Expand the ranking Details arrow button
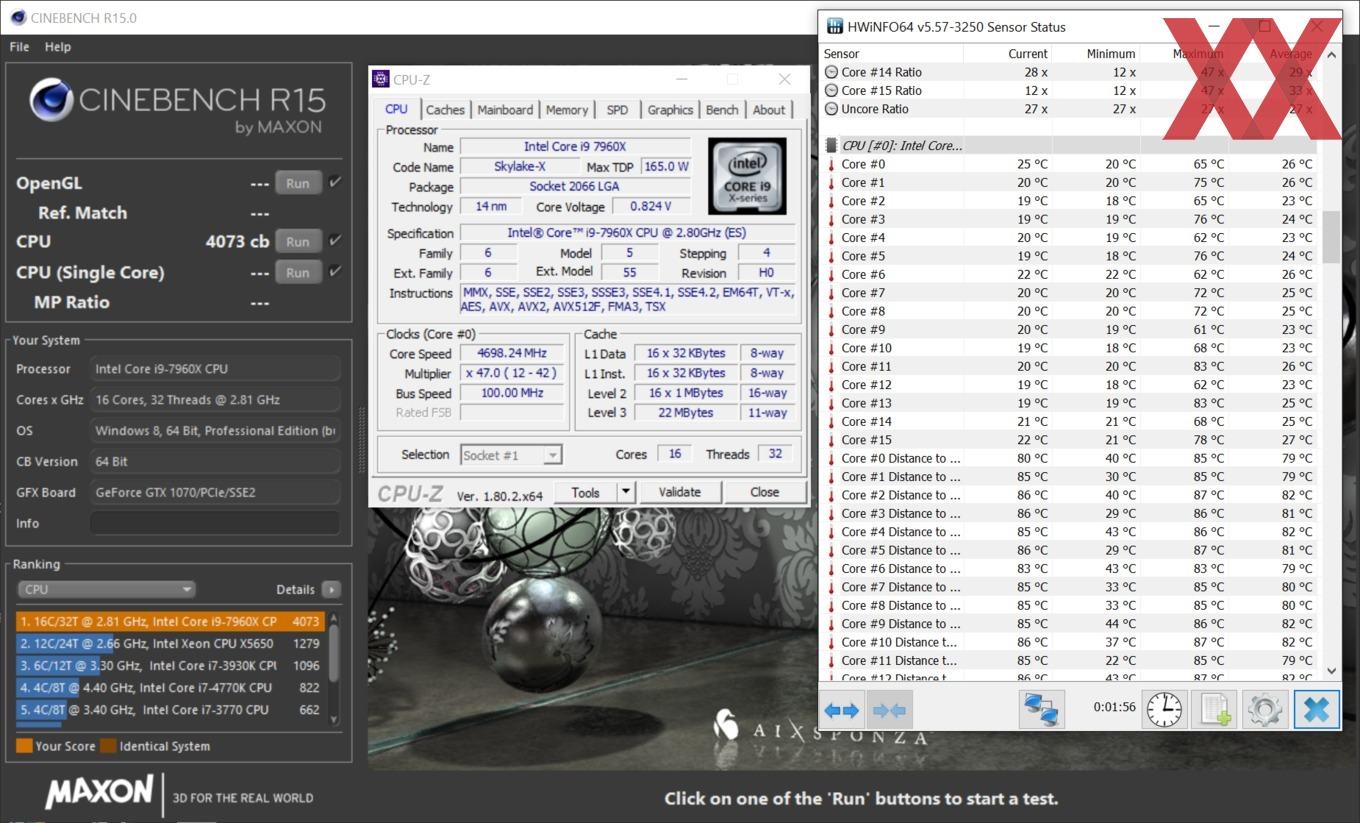1360x823 pixels. click(331, 590)
